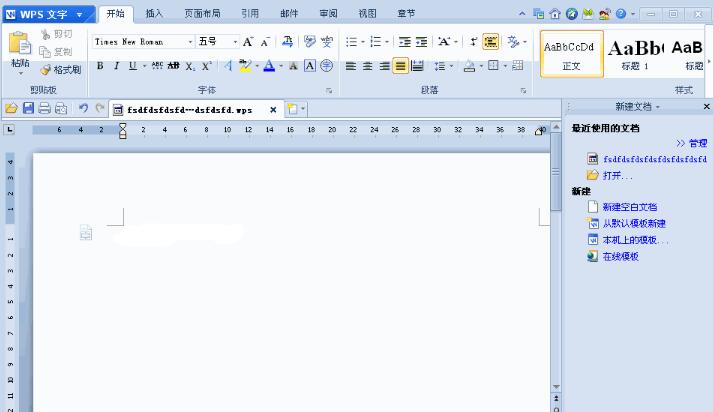Decrease font size with smaller A icon

266,42
